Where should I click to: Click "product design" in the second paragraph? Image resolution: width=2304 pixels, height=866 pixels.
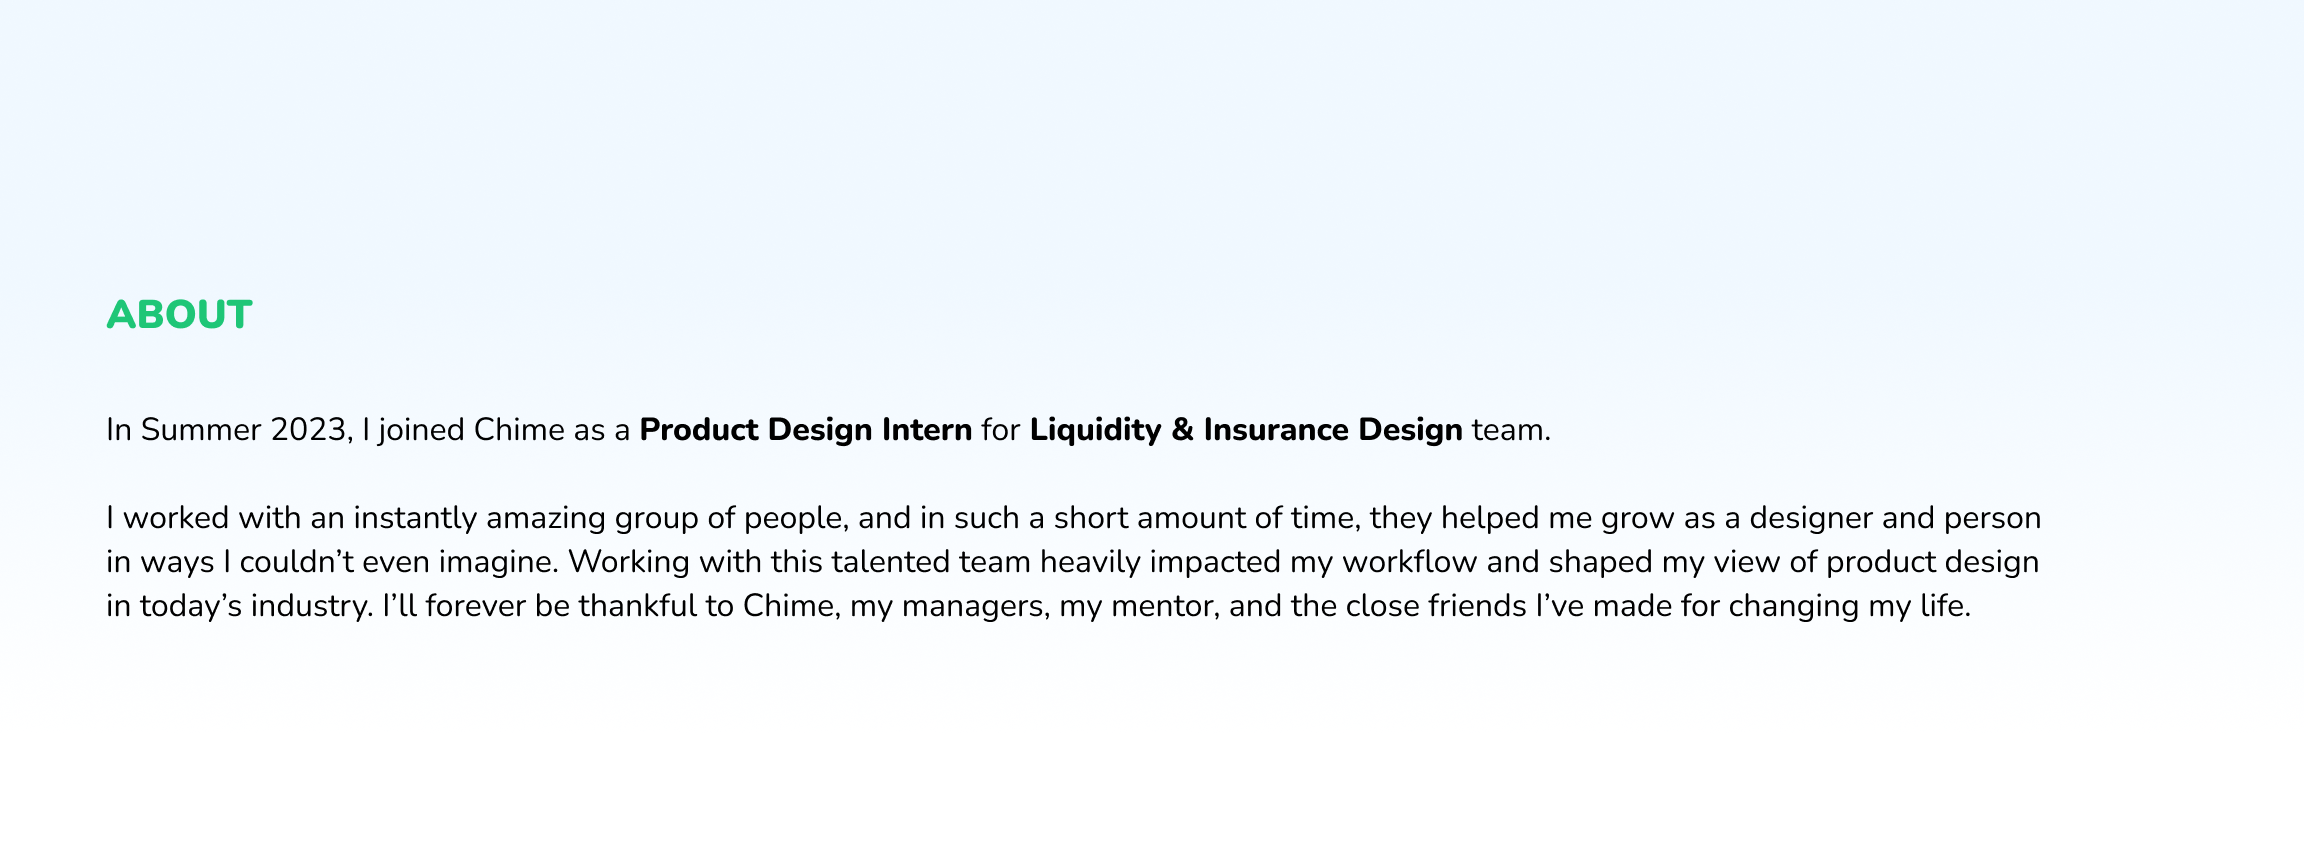click(1932, 562)
